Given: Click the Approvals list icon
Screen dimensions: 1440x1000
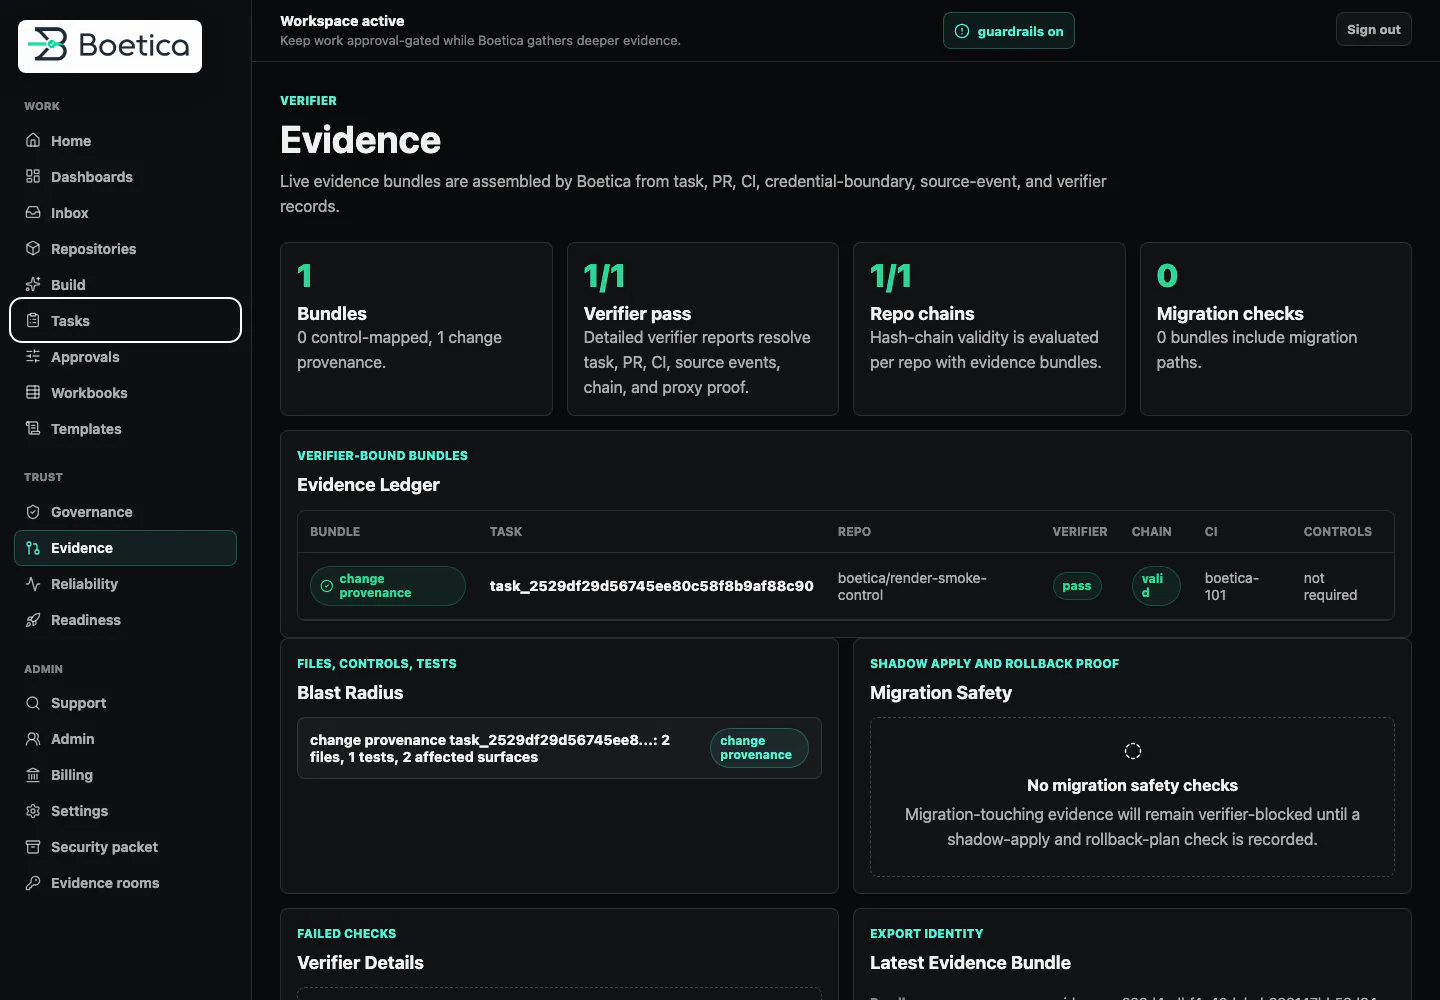Looking at the screenshot, I should [33, 357].
